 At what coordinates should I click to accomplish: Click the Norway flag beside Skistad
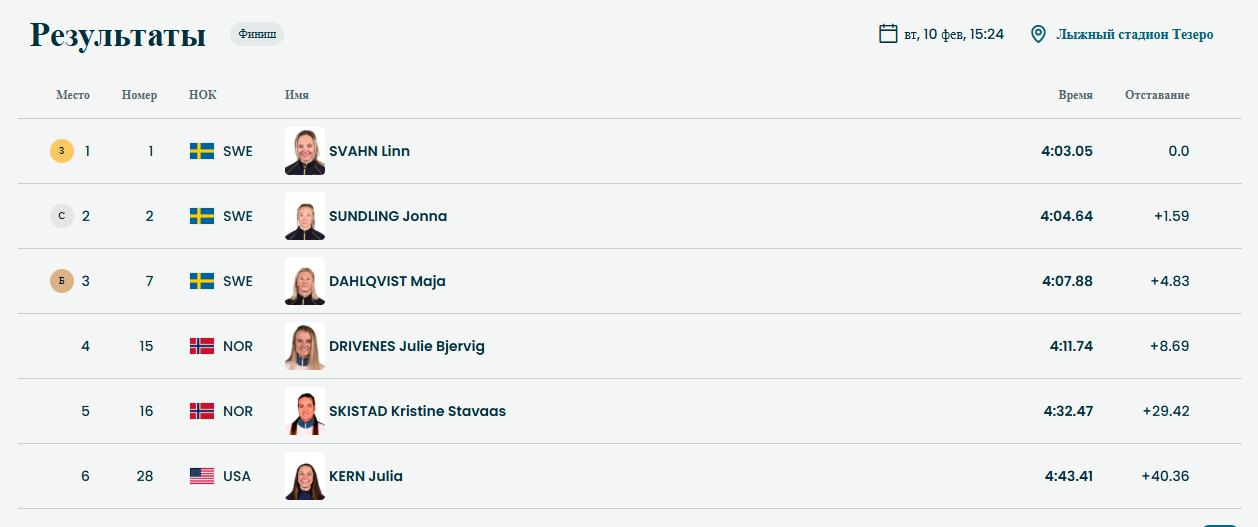point(202,411)
